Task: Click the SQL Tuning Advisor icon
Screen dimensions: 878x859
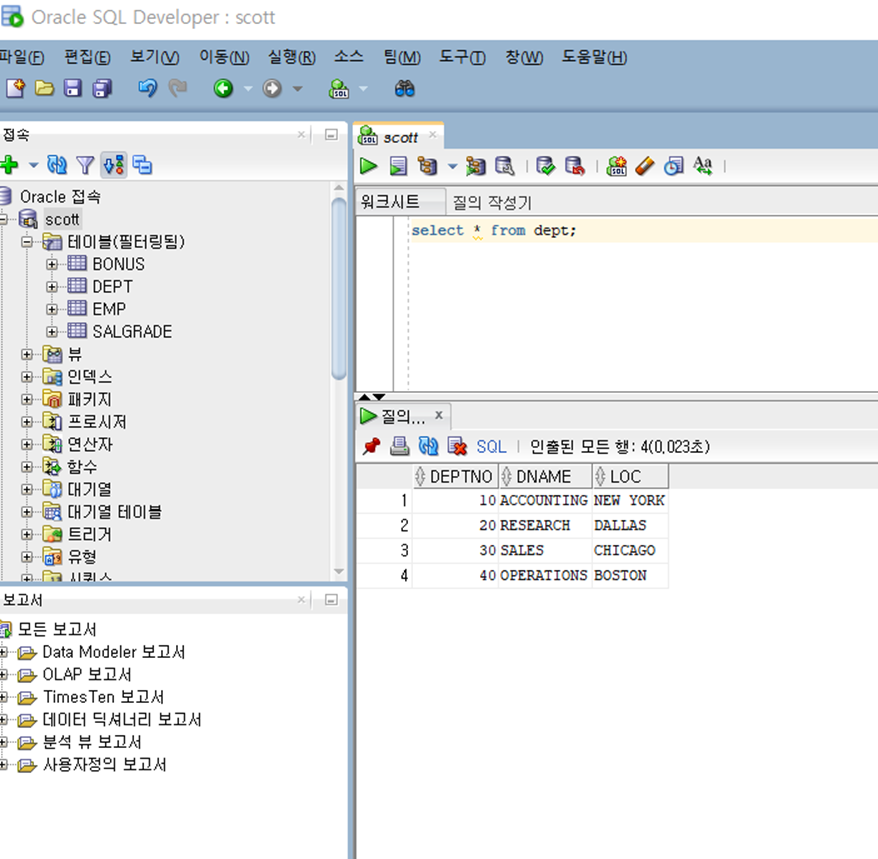Action: point(505,166)
